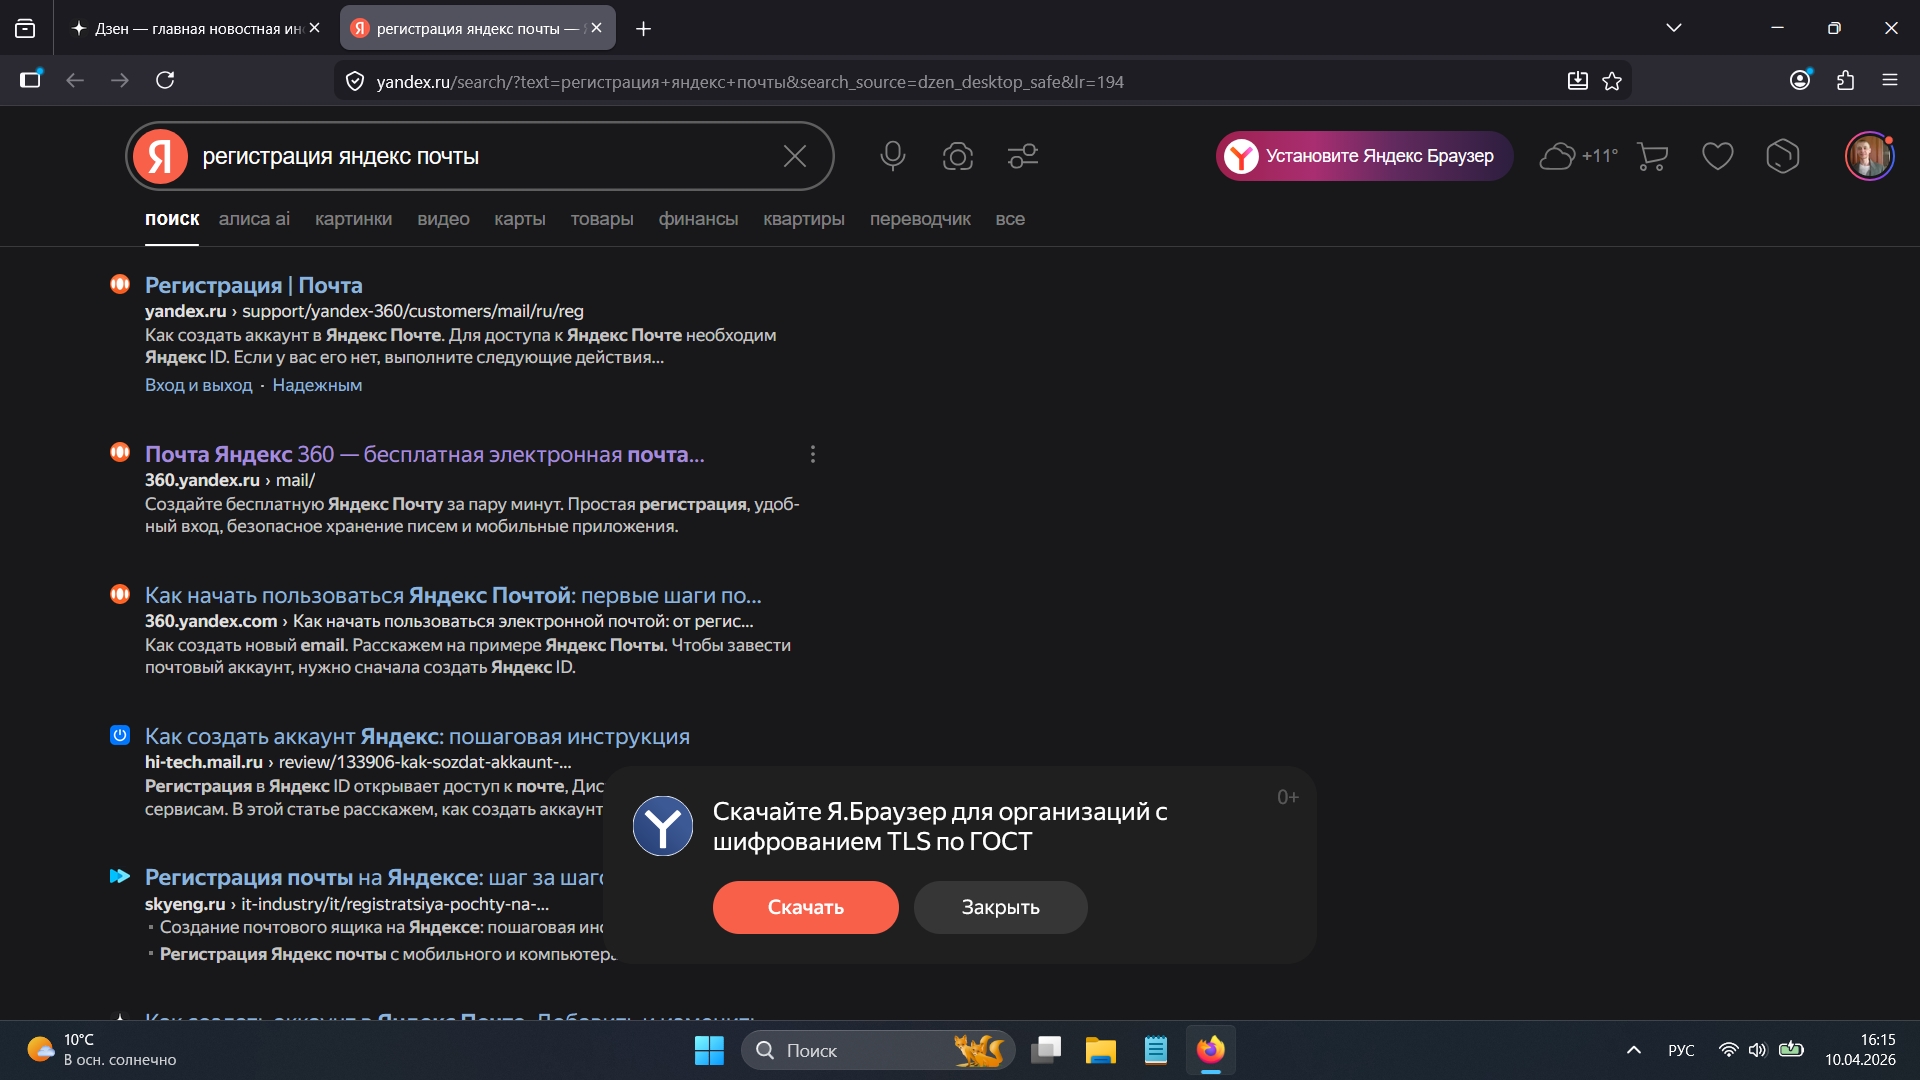This screenshot has height=1080, width=1920.
Task: Click the Скачать button
Action: (x=805, y=907)
